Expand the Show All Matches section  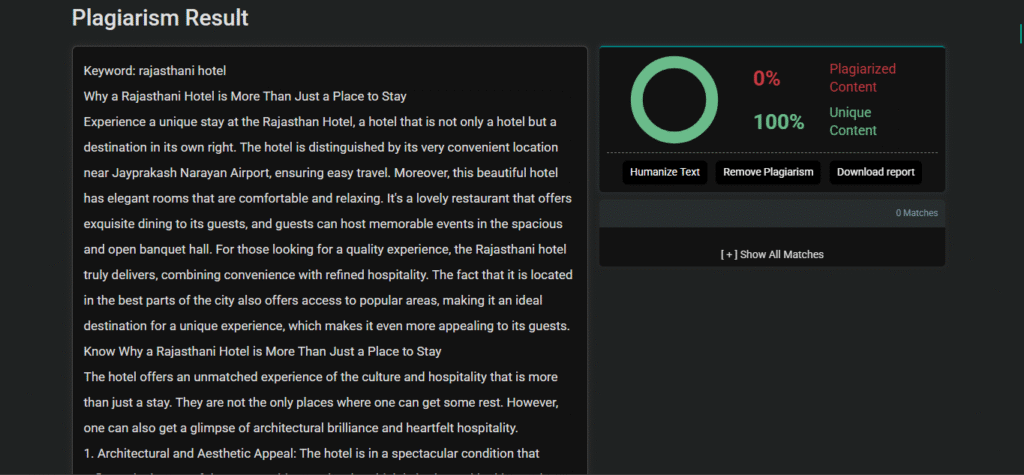[772, 254]
